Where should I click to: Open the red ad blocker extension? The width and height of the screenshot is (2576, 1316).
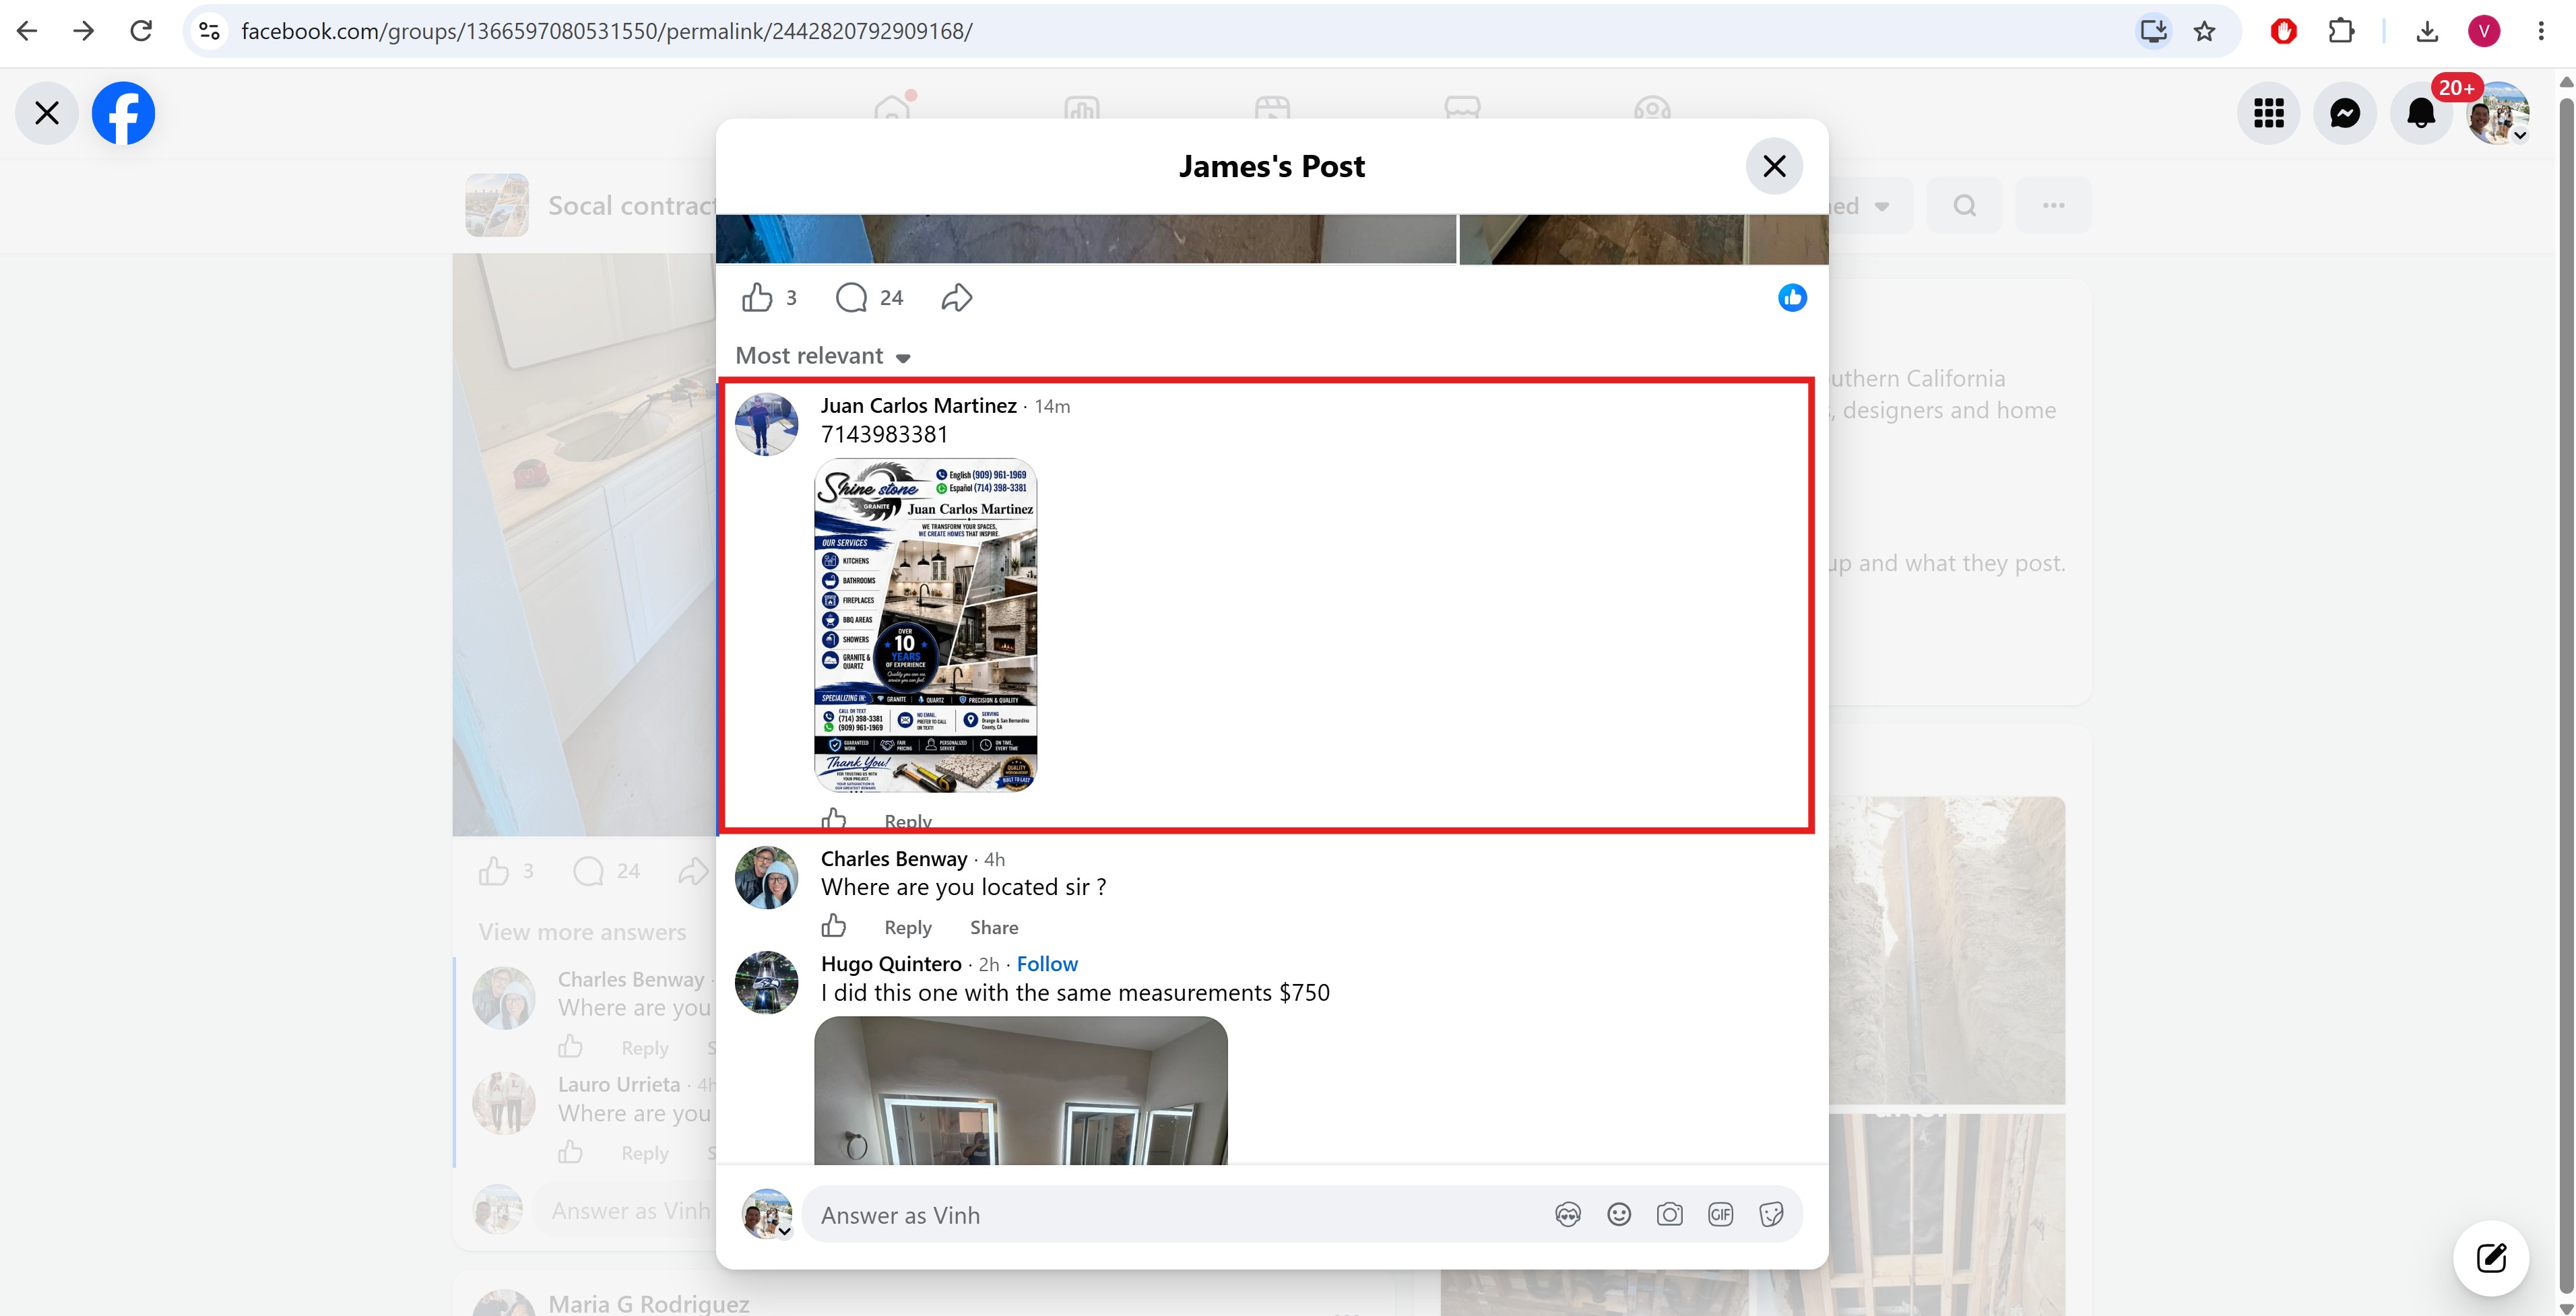2283,31
